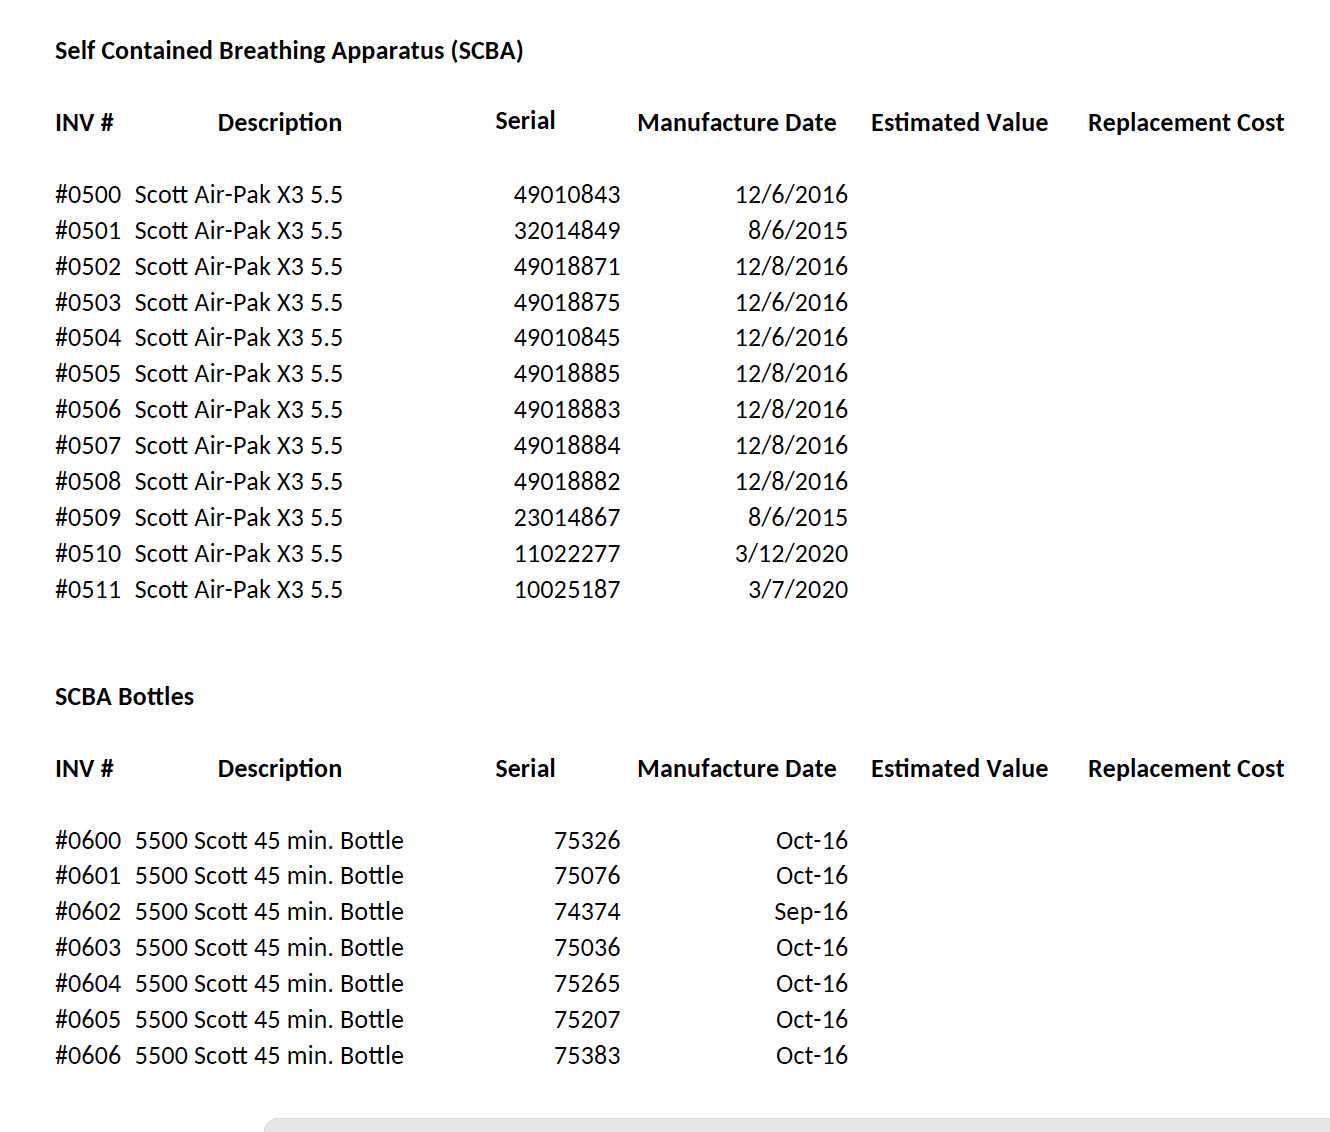Click Replacement Cost header in SCBA Bottles table
Image resolution: width=1330 pixels, height=1132 pixels.
pyautogui.click(x=1185, y=769)
